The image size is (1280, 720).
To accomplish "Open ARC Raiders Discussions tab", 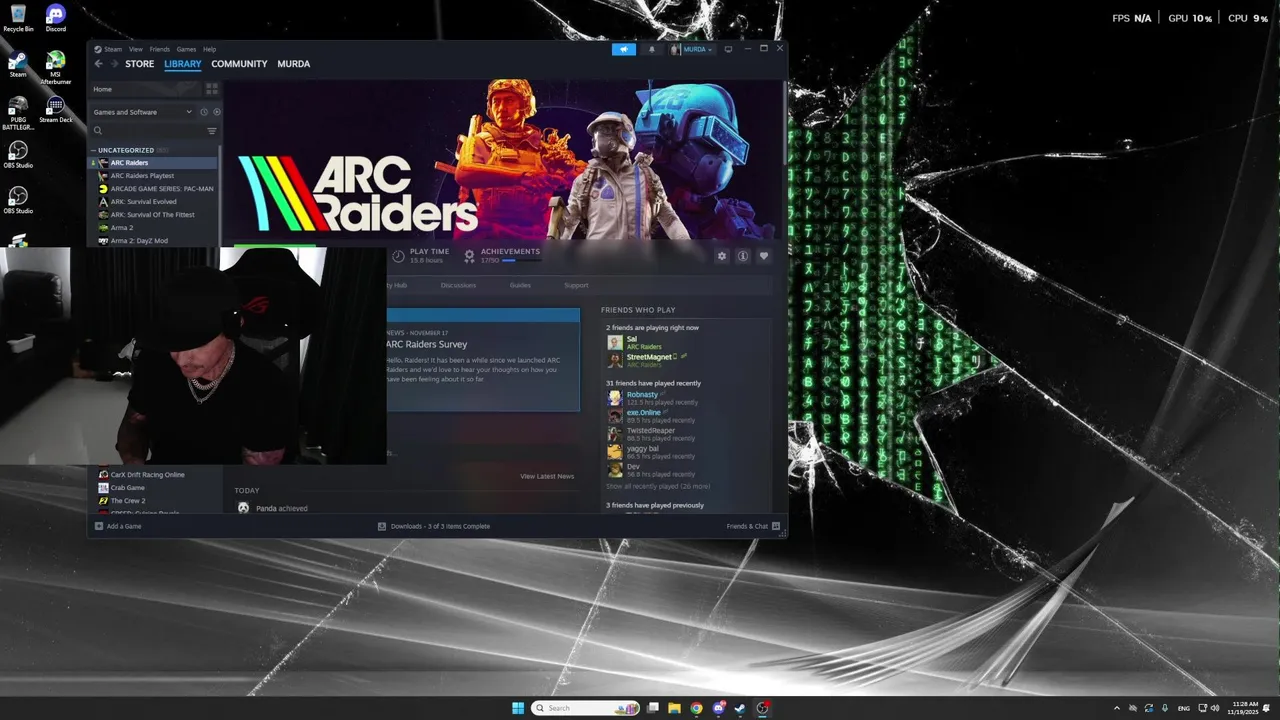I will [458, 285].
